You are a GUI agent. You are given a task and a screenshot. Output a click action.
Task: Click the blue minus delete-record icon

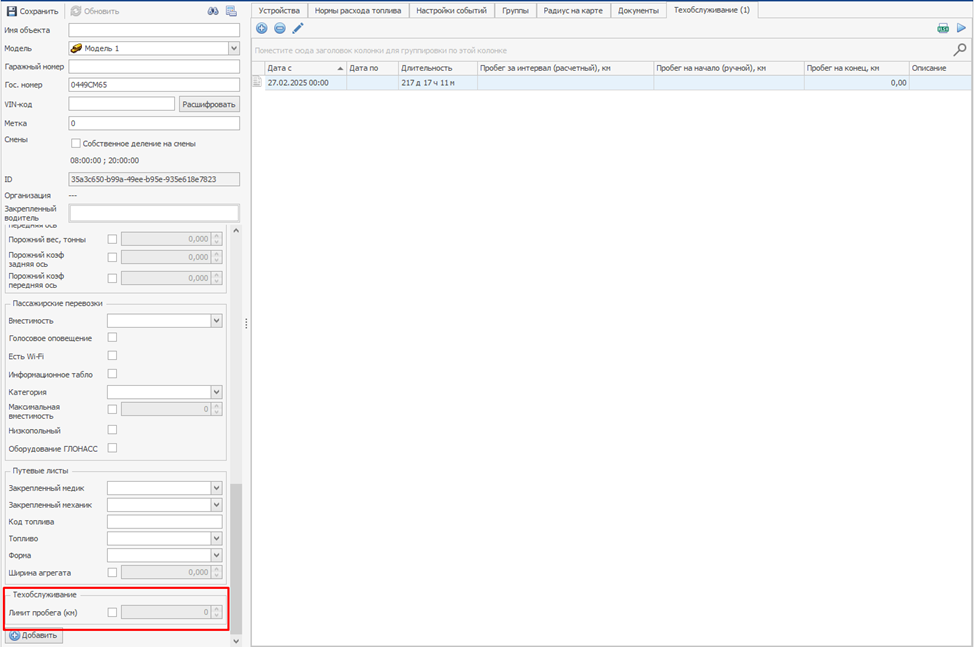280,28
